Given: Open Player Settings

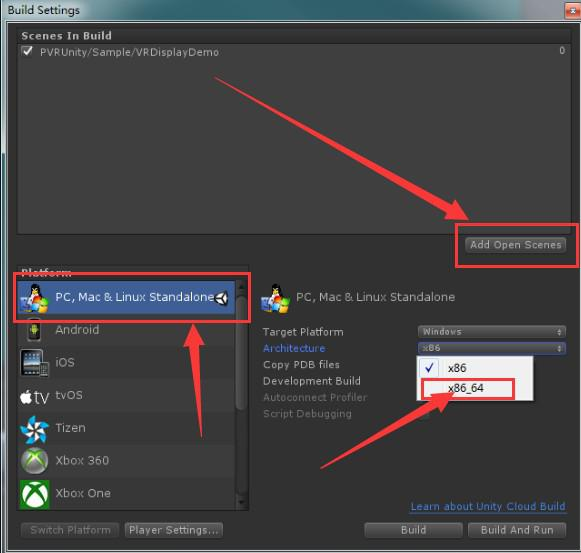Looking at the screenshot, I should [x=174, y=530].
